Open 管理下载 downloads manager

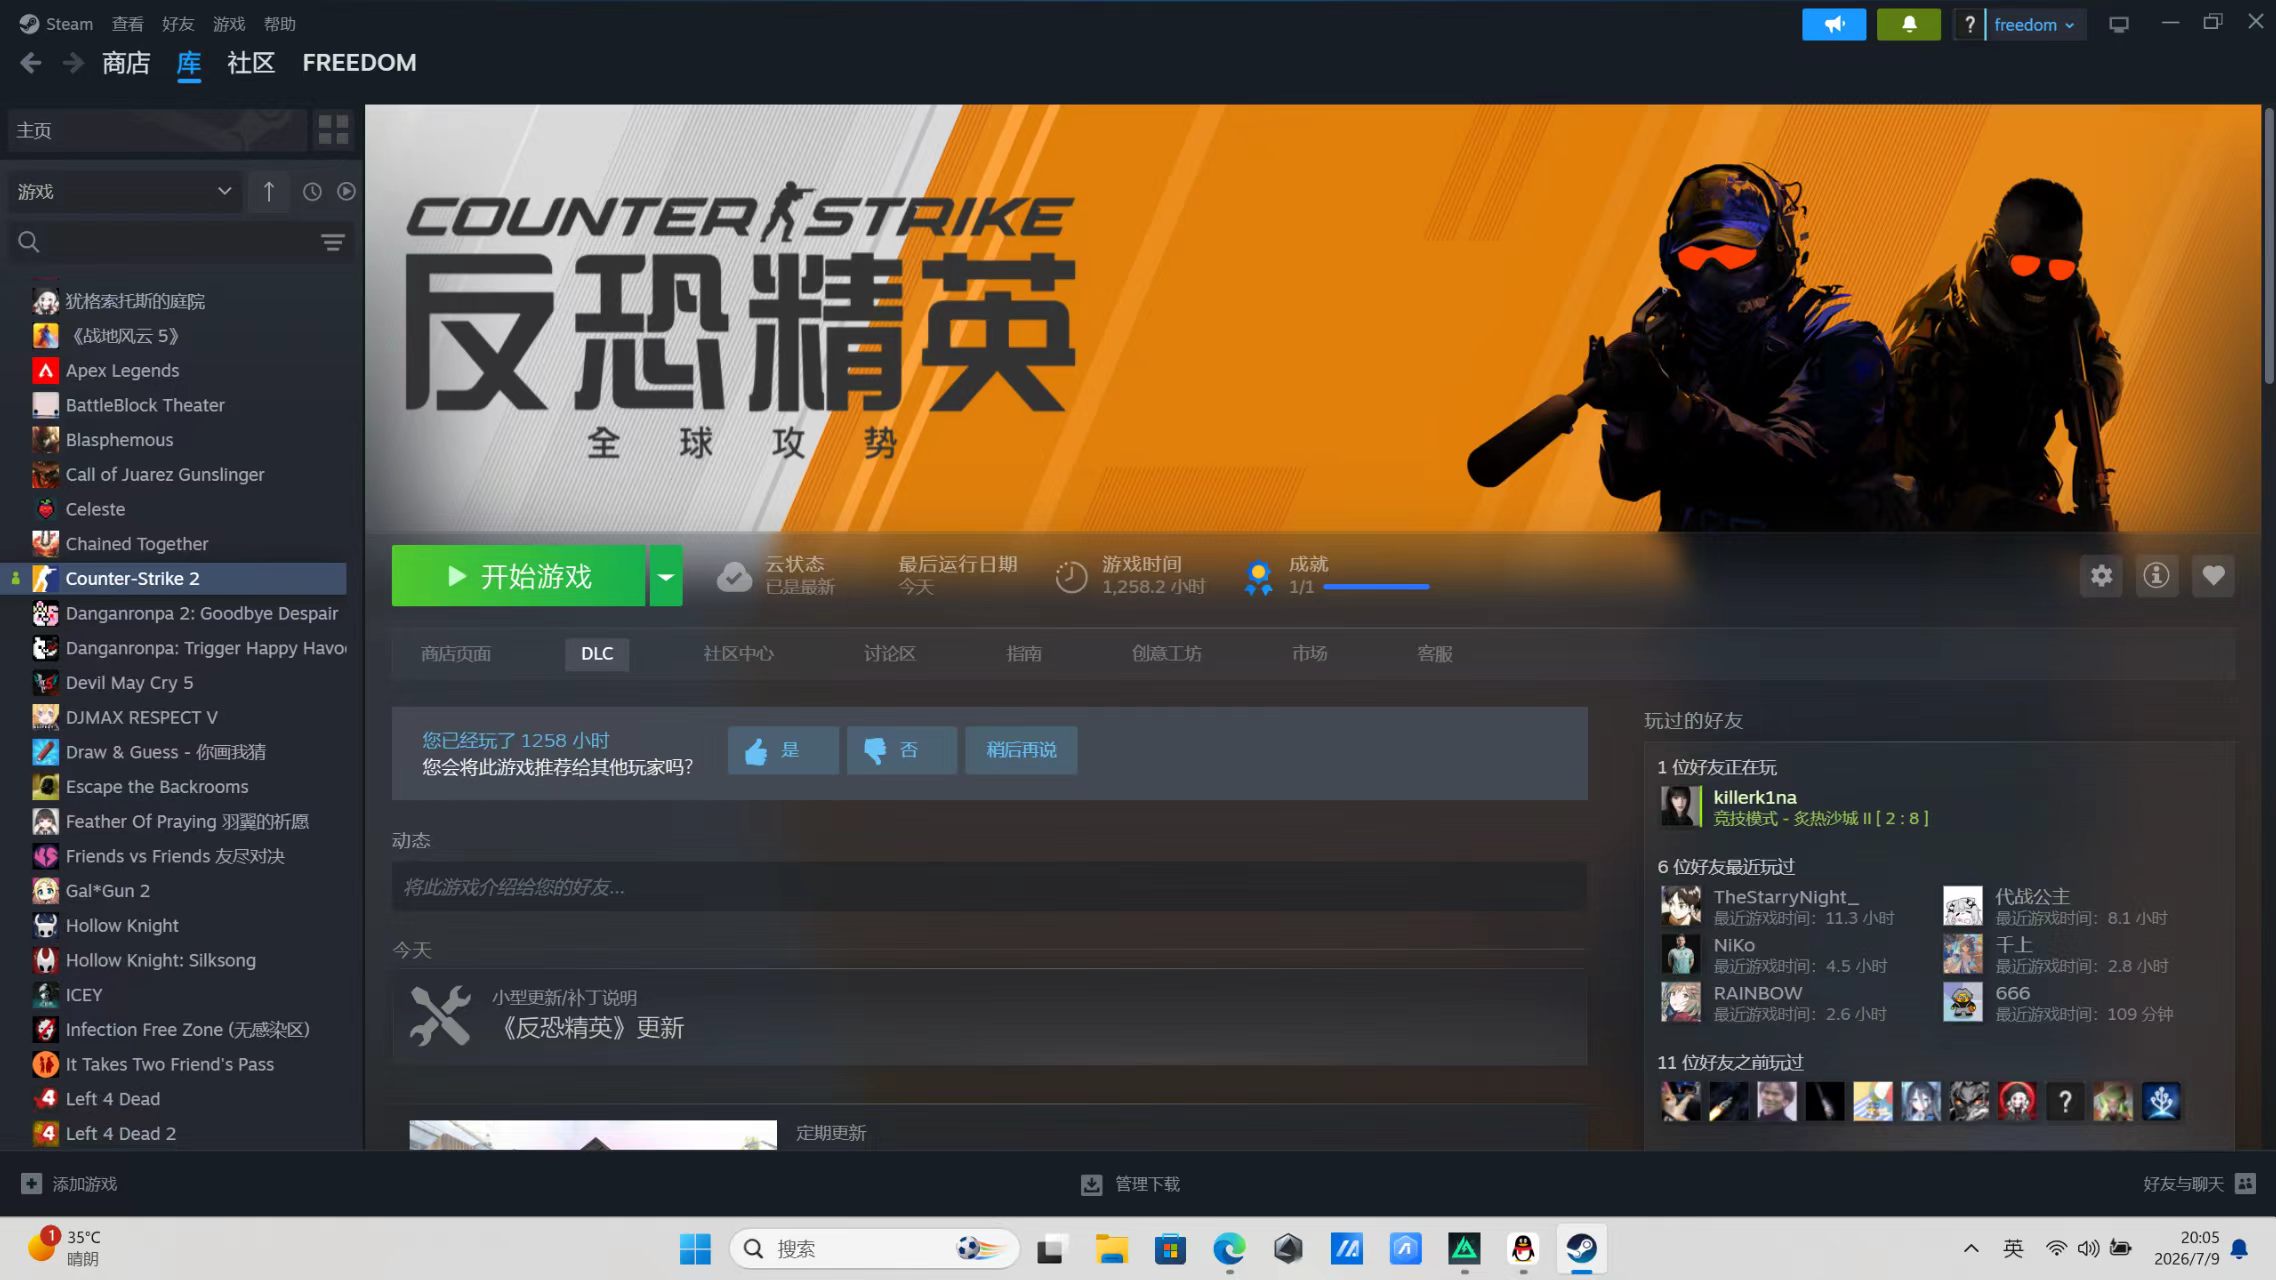(1131, 1184)
